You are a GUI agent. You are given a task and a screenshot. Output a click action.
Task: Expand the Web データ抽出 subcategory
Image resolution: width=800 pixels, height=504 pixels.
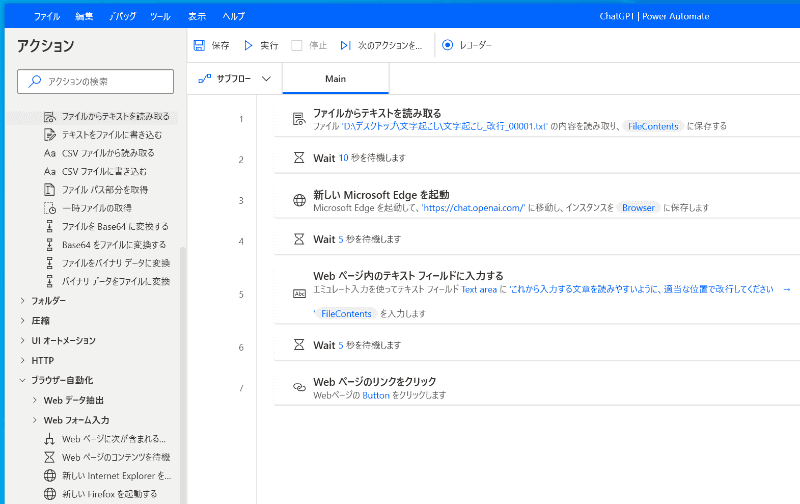pyautogui.click(x=35, y=400)
